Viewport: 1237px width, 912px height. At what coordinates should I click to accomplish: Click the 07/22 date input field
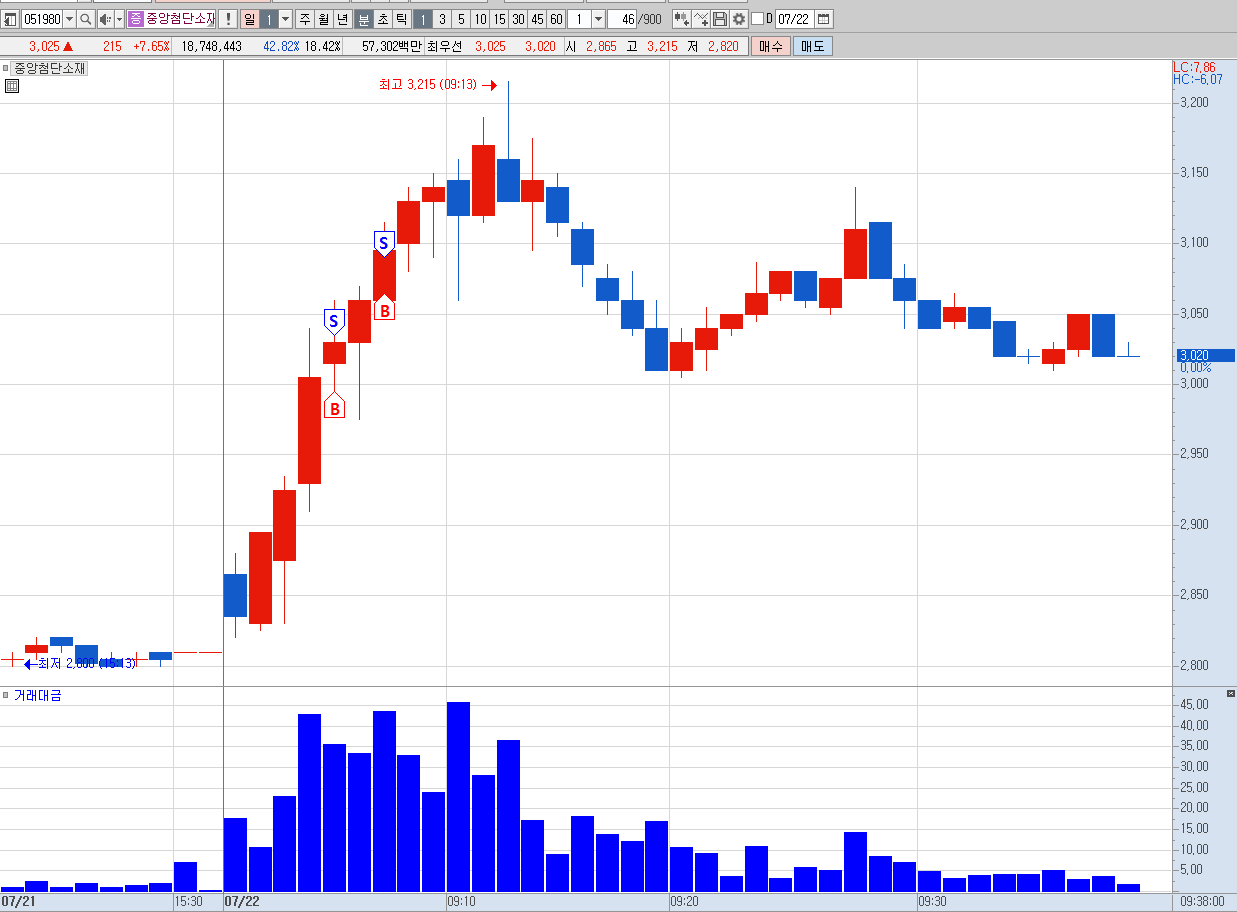click(x=794, y=19)
